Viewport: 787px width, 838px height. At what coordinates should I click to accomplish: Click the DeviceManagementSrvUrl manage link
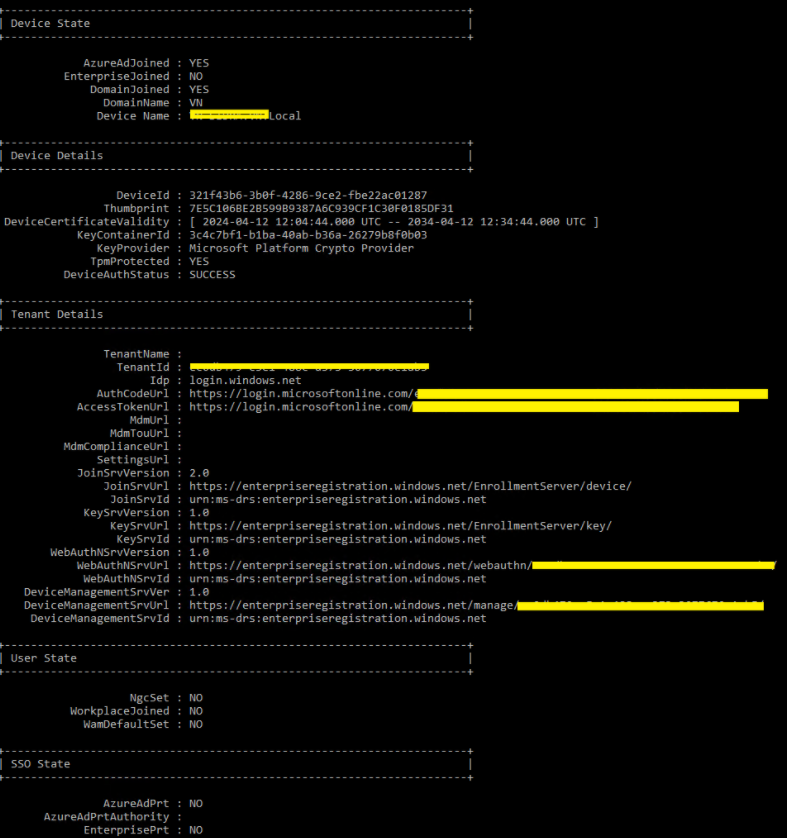coord(477,606)
